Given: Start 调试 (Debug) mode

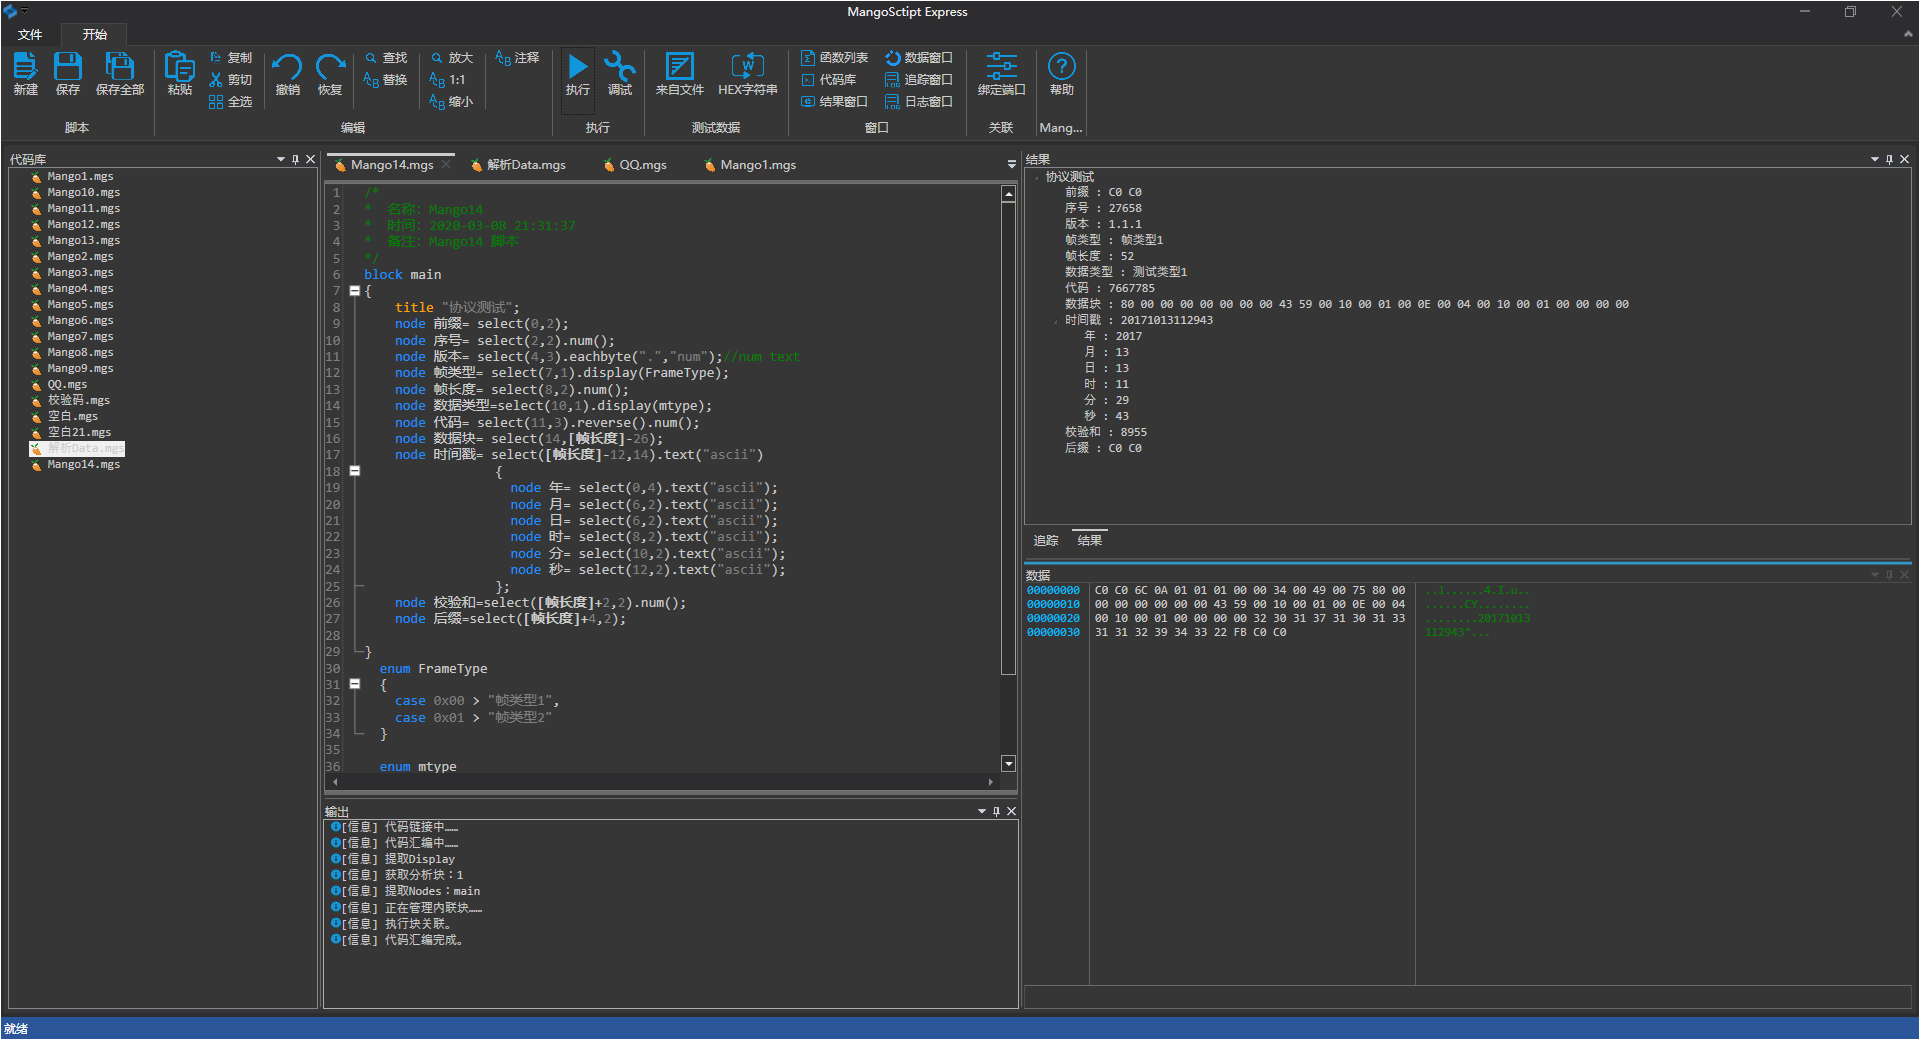Looking at the screenshot, I should pos(620,74).
